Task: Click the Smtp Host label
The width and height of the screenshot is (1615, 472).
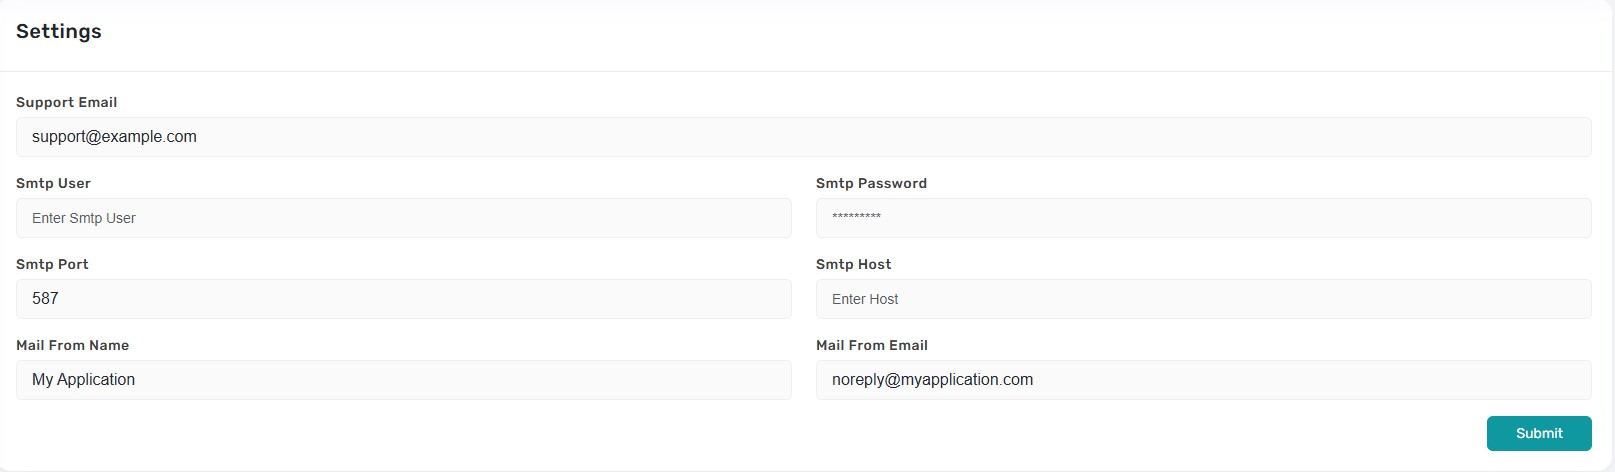Action: coord(853,264)
